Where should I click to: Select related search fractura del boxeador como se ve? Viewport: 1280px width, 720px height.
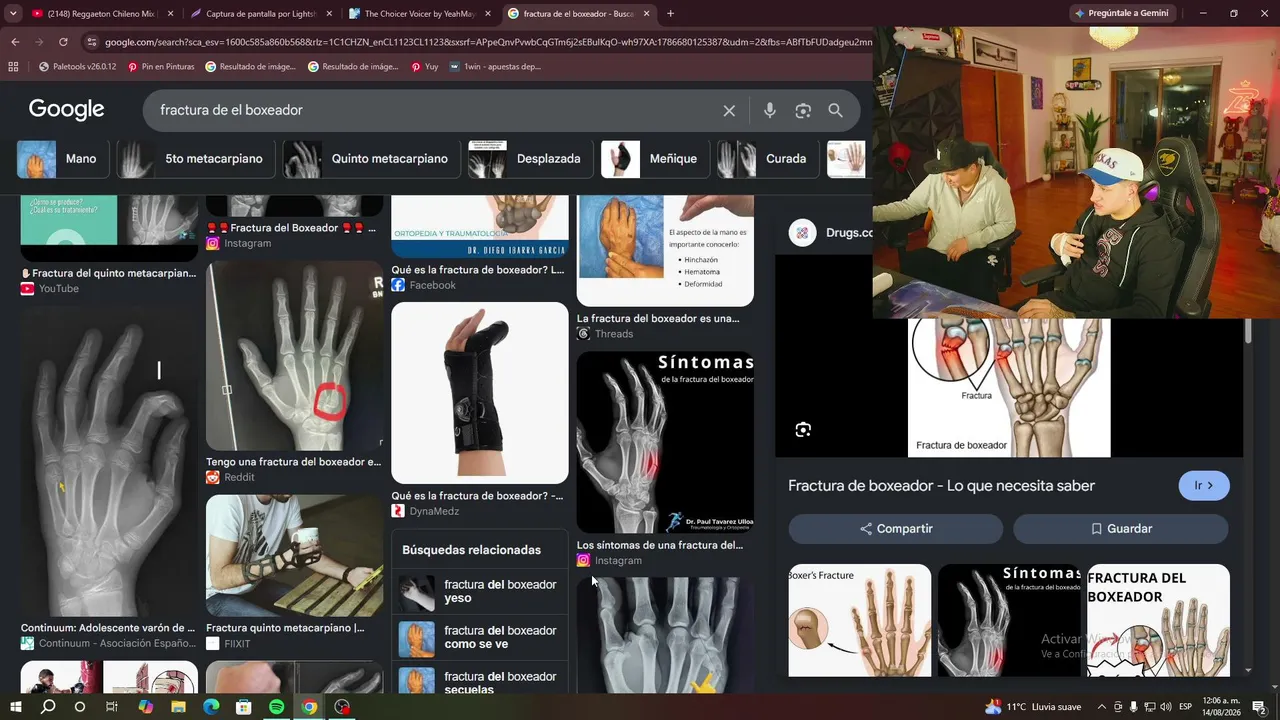(479, 638)
